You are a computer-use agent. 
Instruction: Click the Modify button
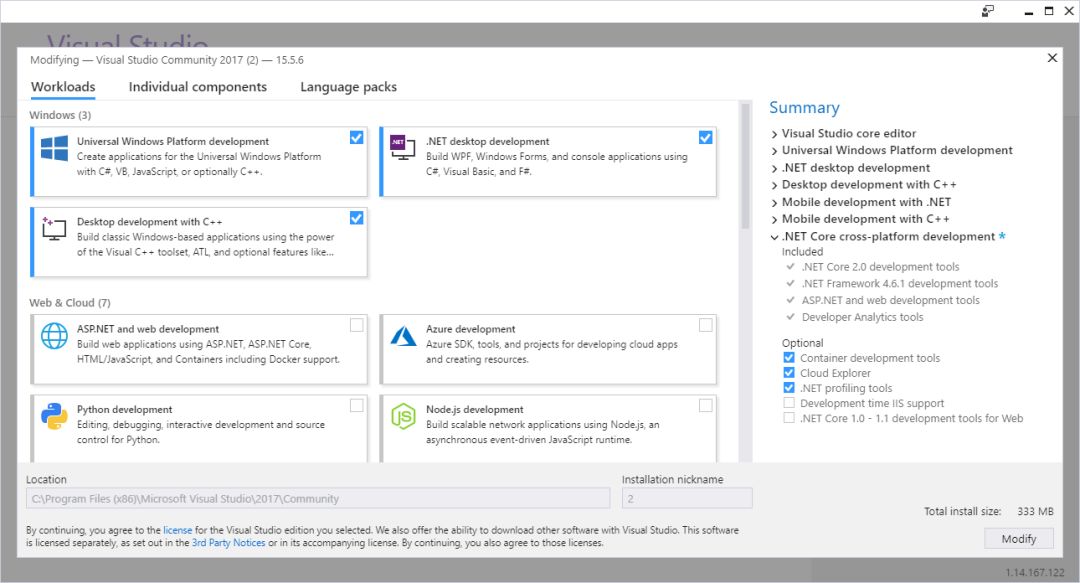1019,538
